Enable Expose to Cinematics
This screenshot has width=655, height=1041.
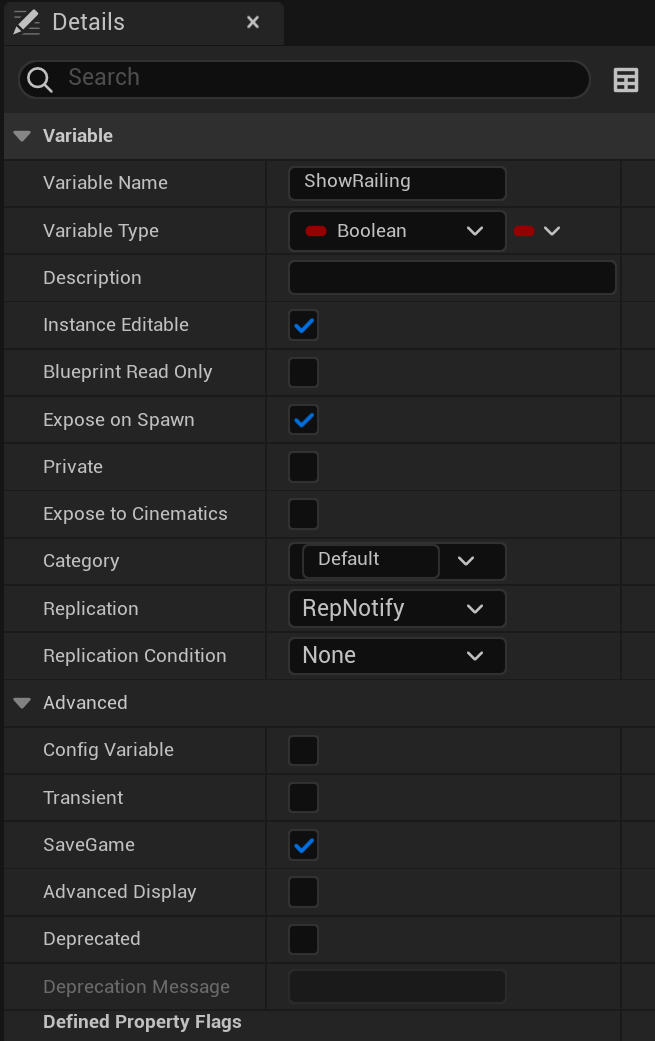click(x=304, y=514)
